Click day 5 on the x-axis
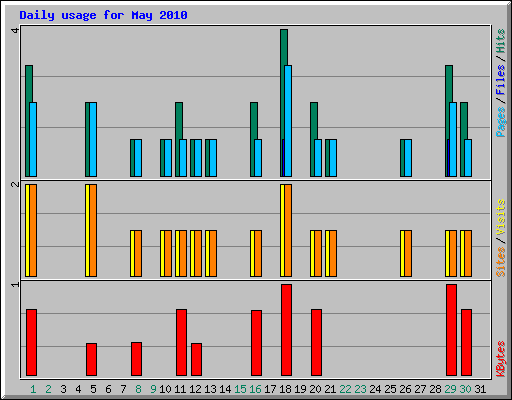512x400 pixels. [93, 389]
